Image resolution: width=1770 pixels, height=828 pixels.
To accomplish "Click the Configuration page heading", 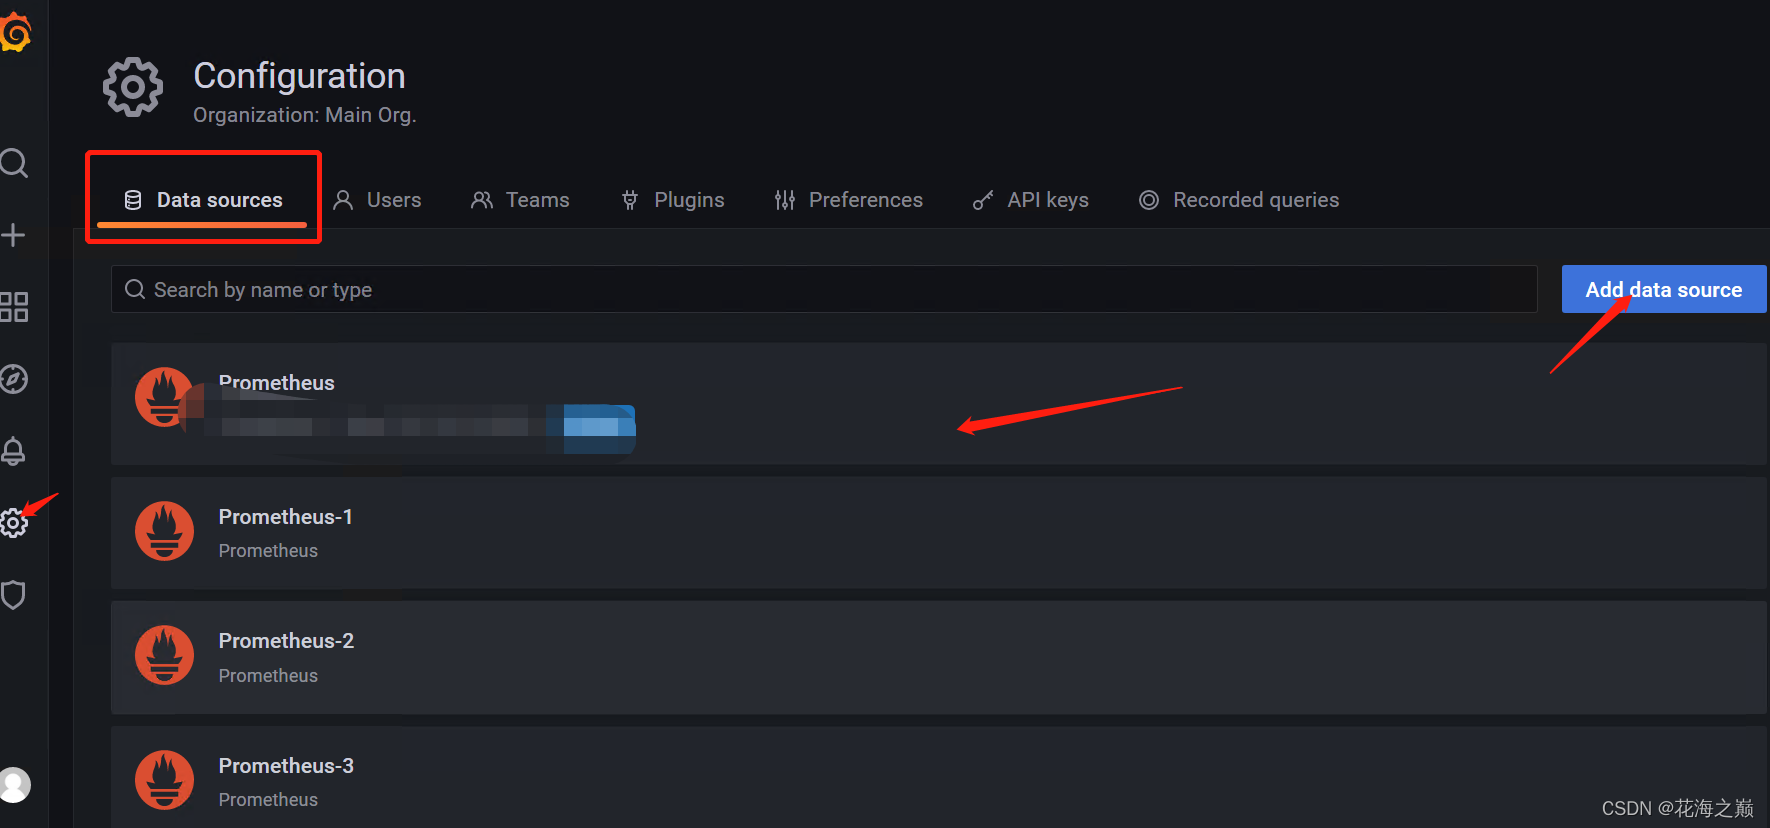I will pyautogui.click(x=299, y=76).
